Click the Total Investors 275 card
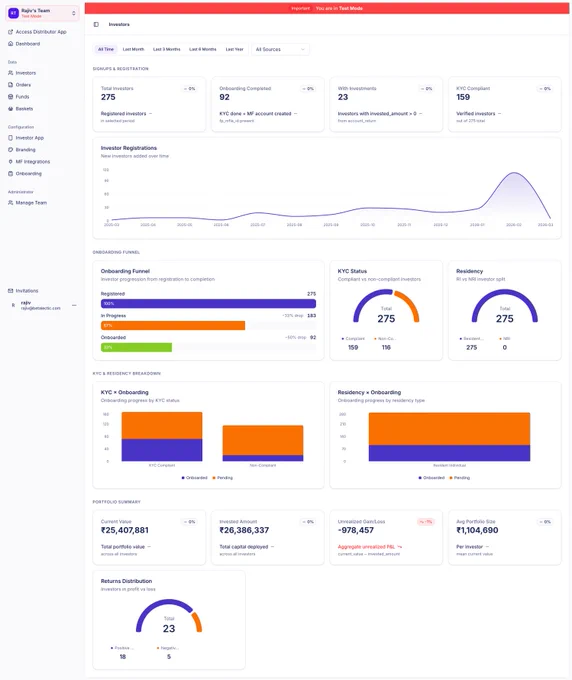Screen dimensions: 572x680 pyautogui.click(x=149, y=104)
